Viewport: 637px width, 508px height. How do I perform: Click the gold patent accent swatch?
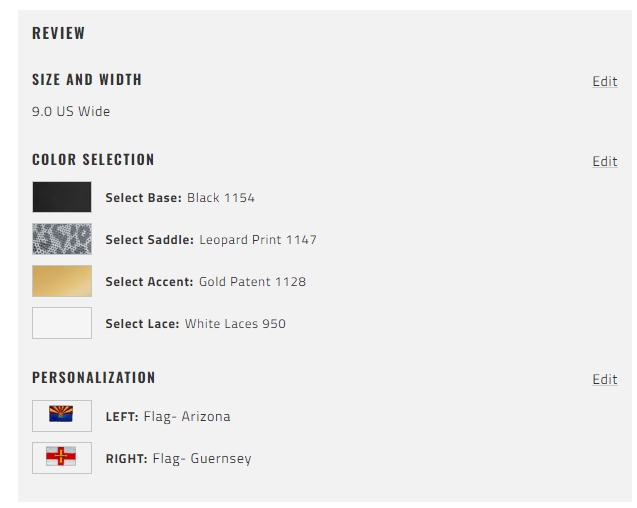[62, 281]
